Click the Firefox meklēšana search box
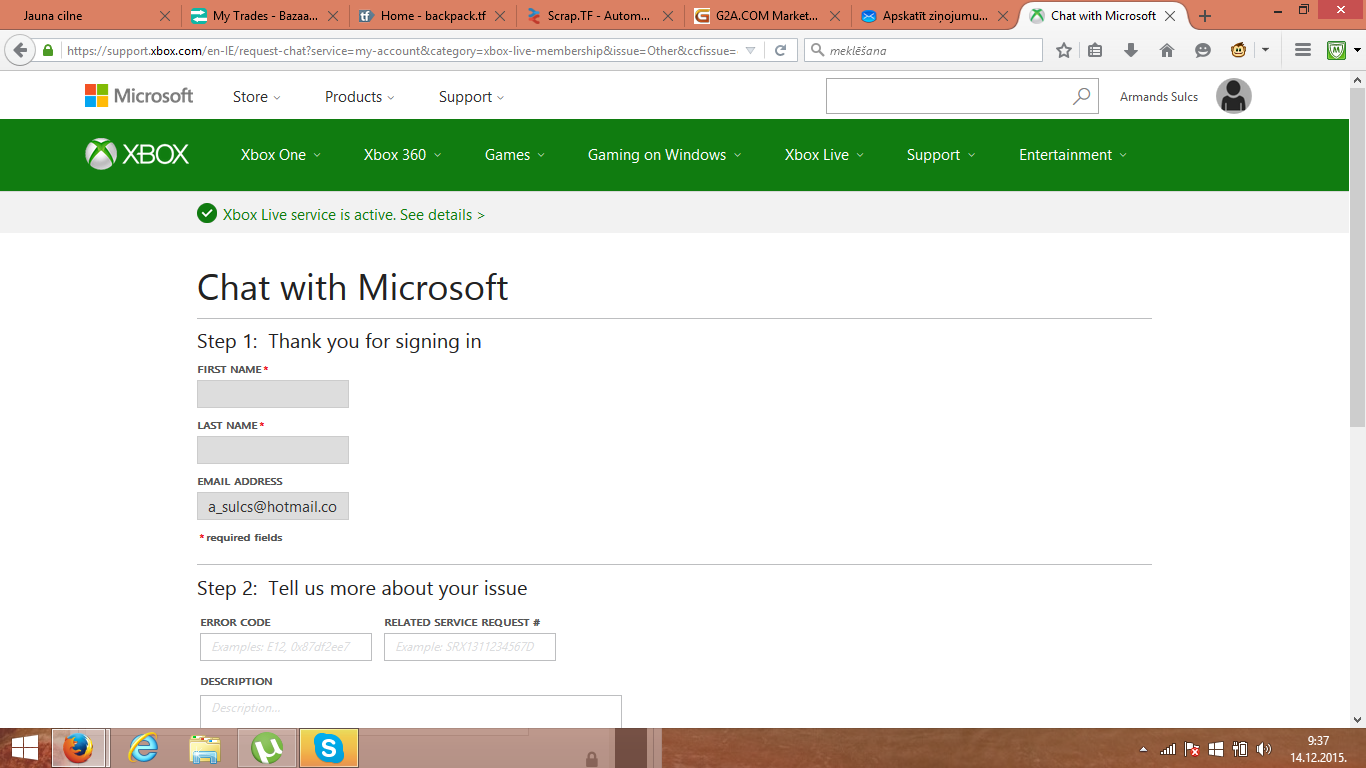Screen dimensions: 1366x768 (924, 50)
